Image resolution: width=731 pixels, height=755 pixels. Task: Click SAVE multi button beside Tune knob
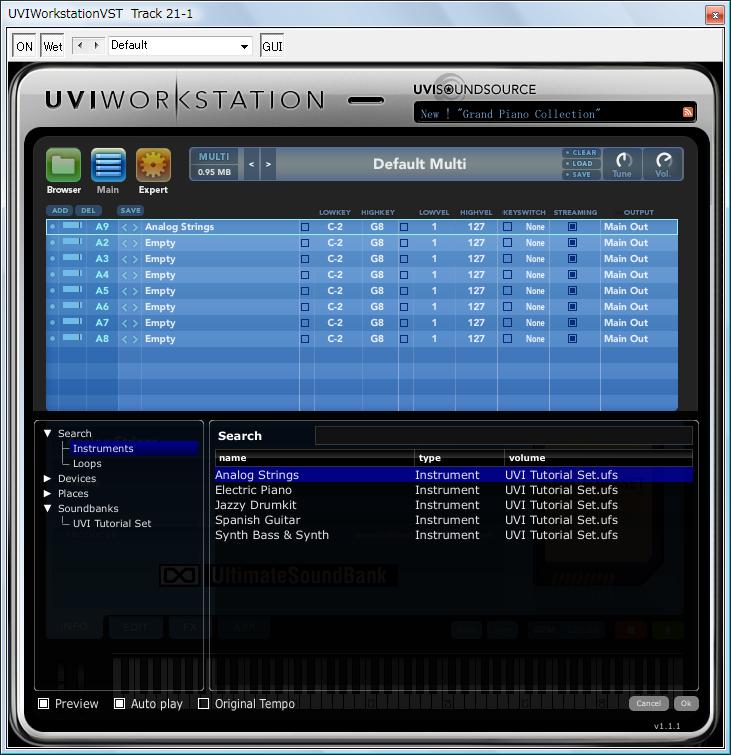581,175
